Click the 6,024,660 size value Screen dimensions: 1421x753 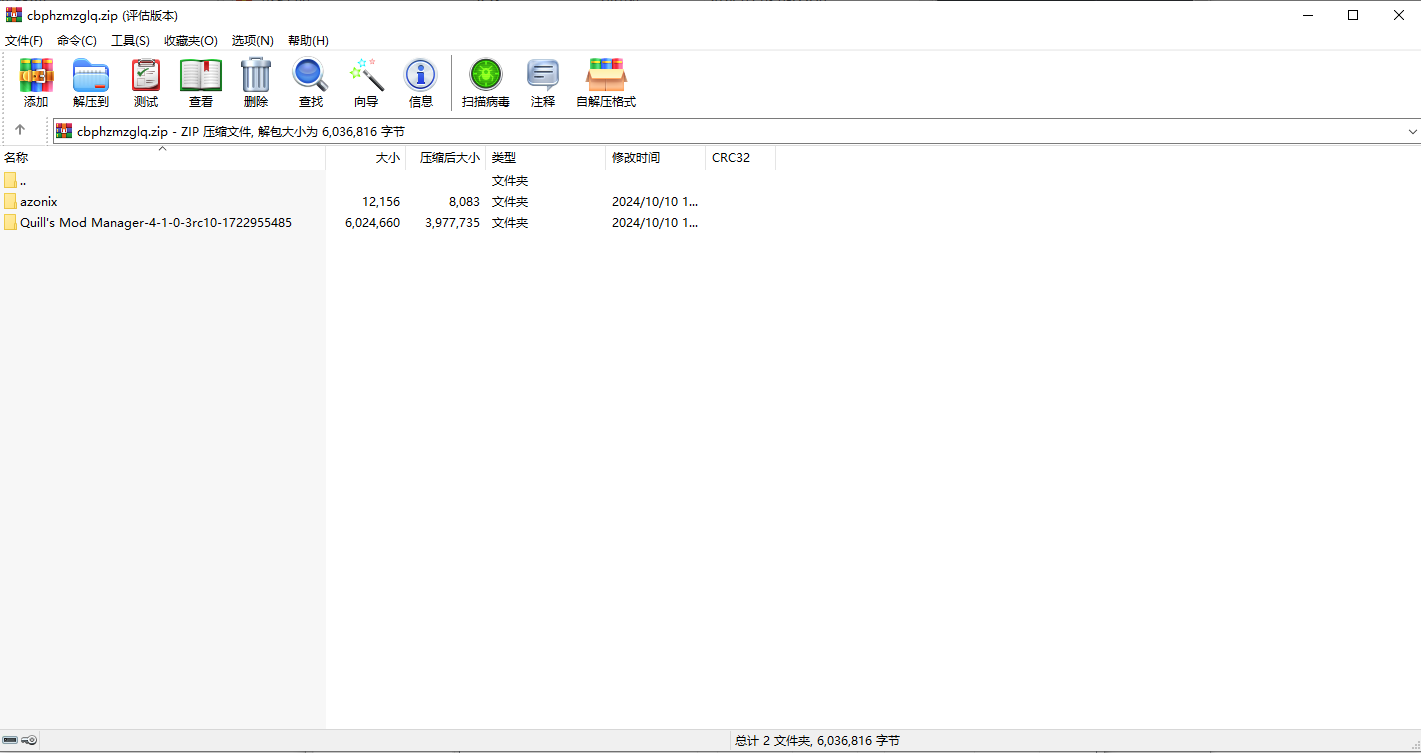[372, 223]
